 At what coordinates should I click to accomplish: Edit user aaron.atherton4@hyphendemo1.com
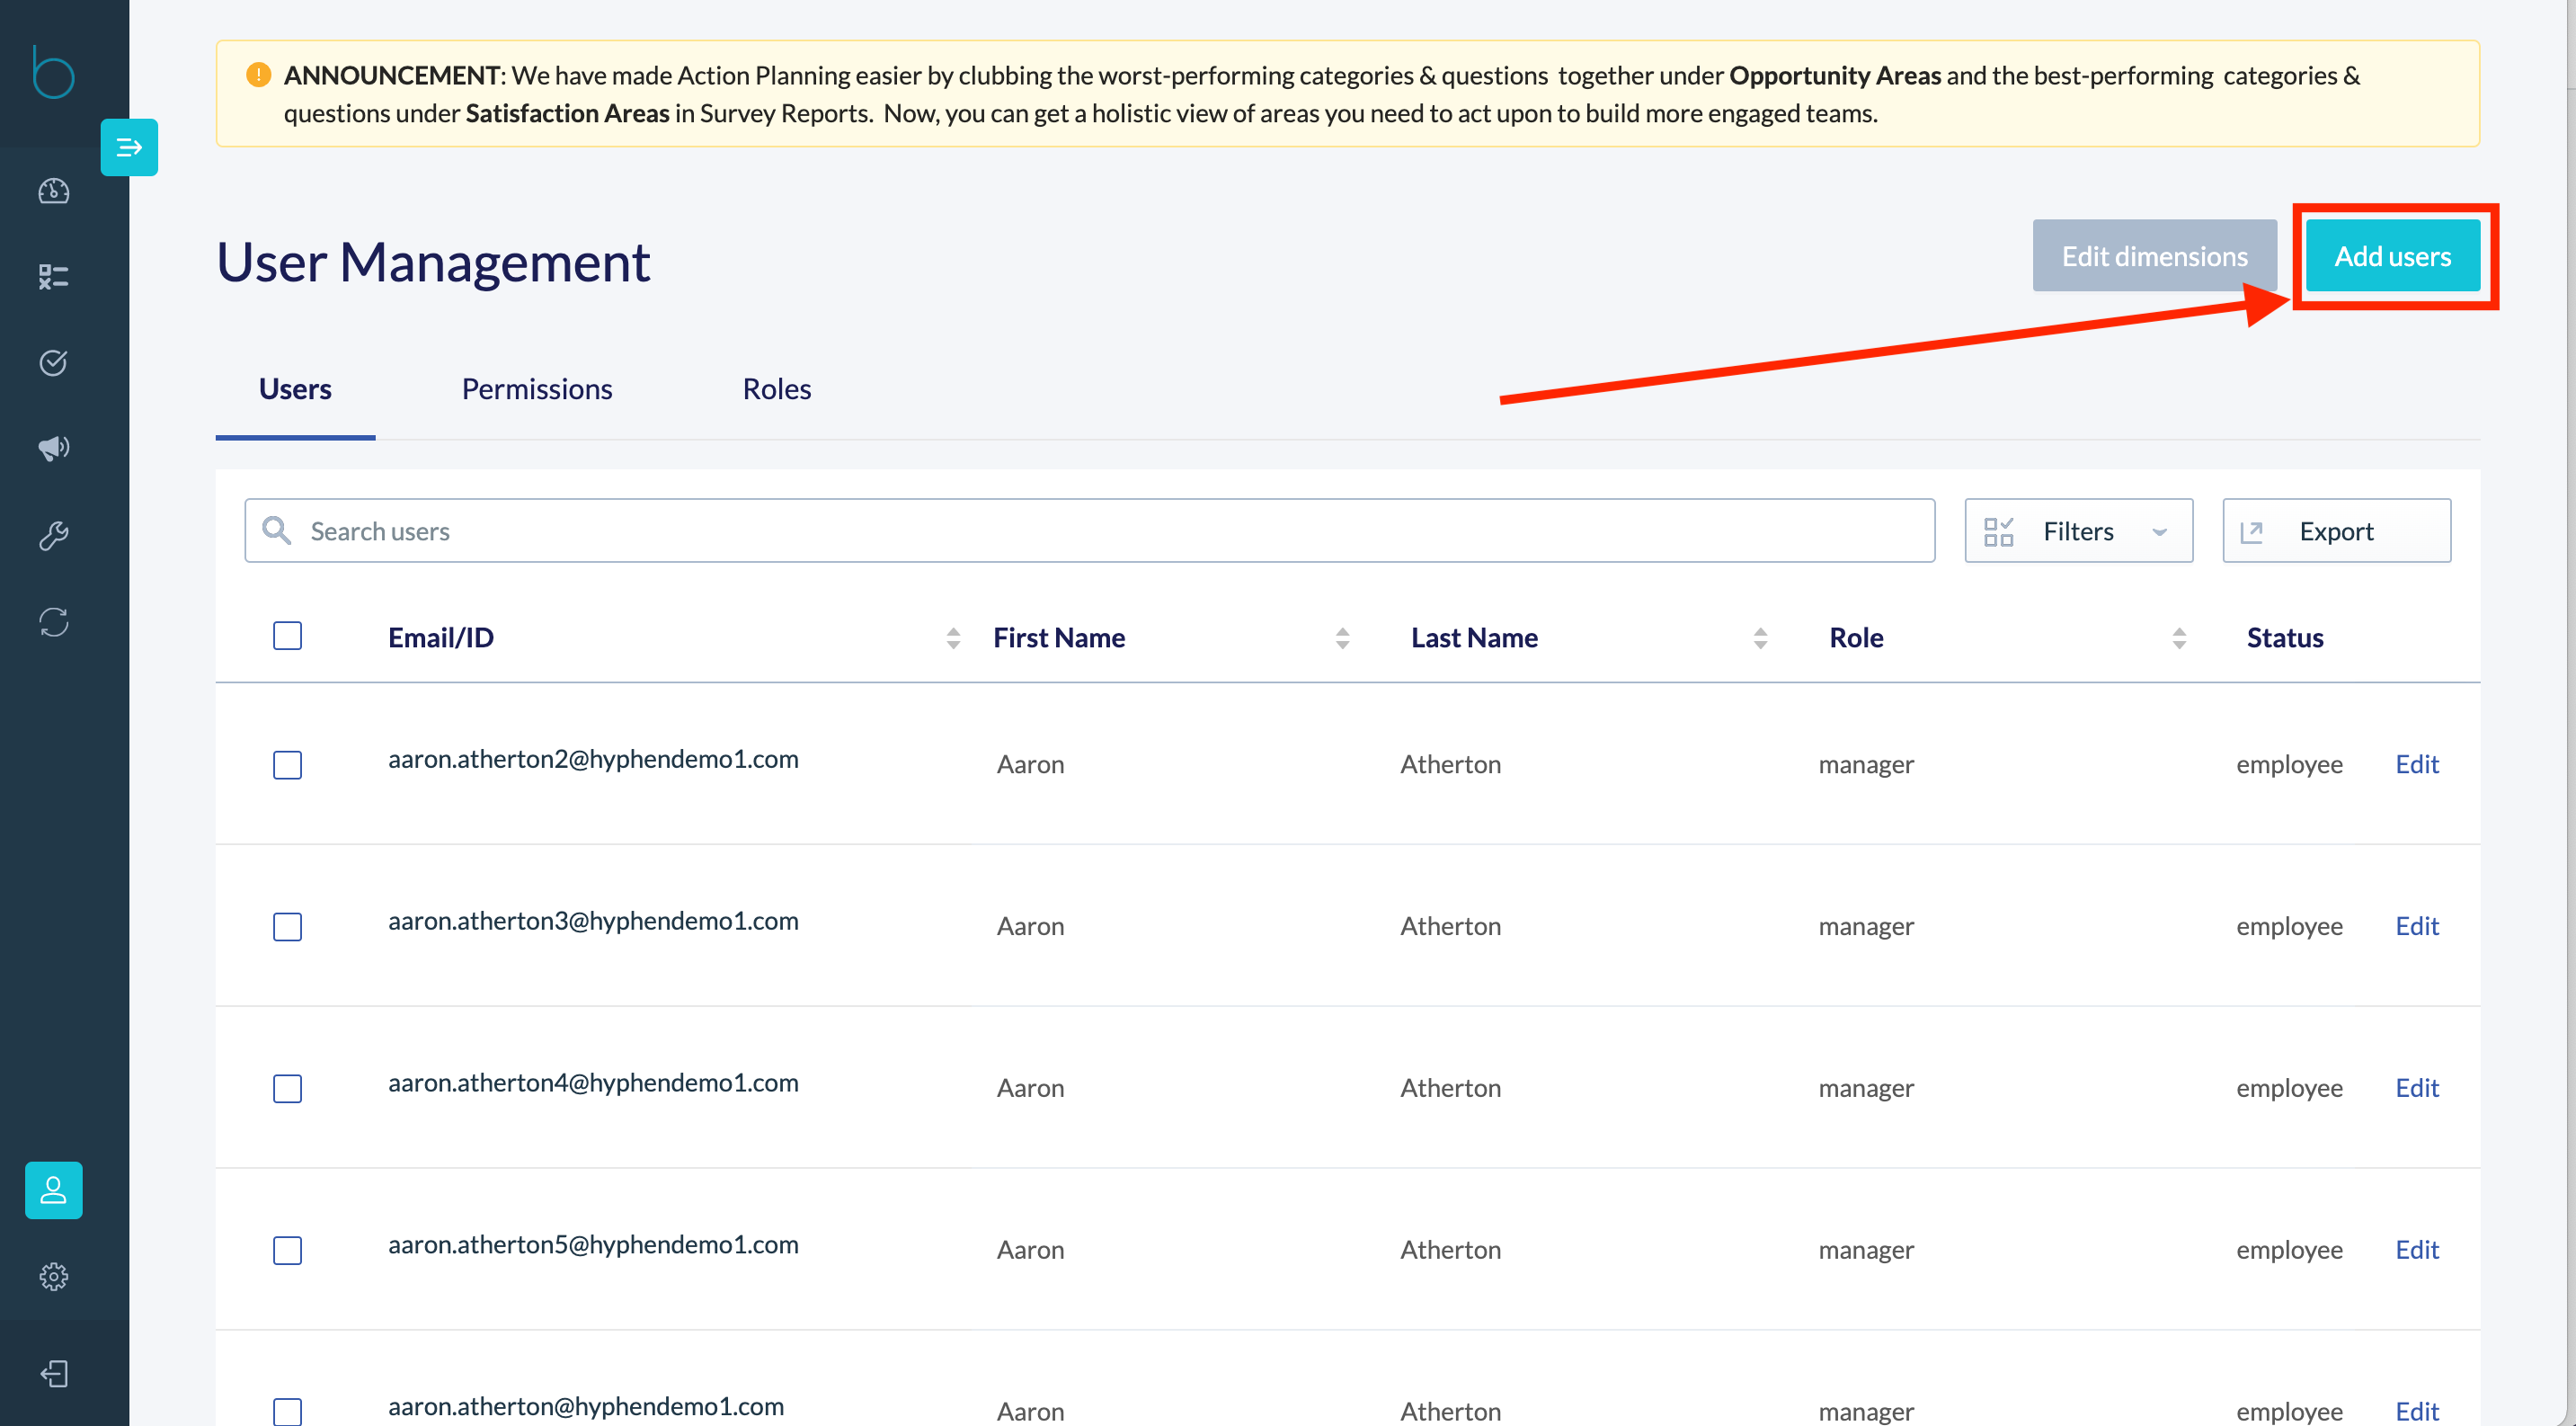(2417, 1088)
